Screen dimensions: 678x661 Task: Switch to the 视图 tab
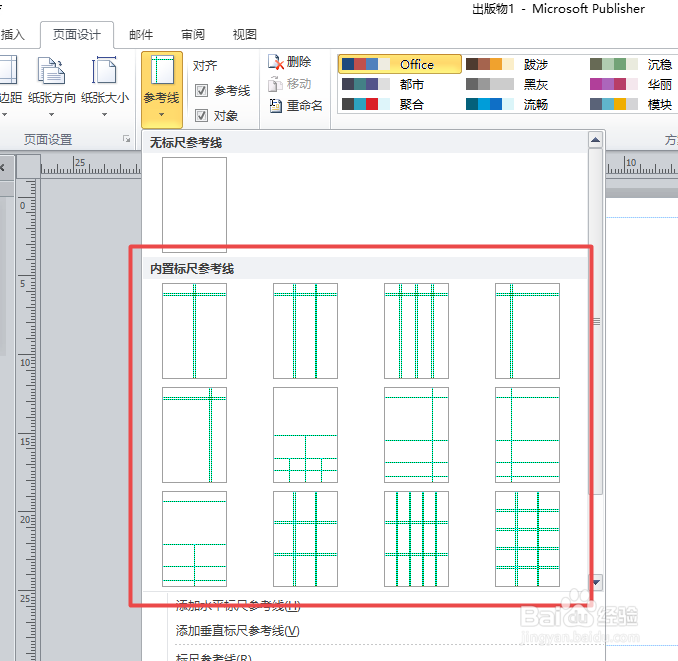coord(245,35)
